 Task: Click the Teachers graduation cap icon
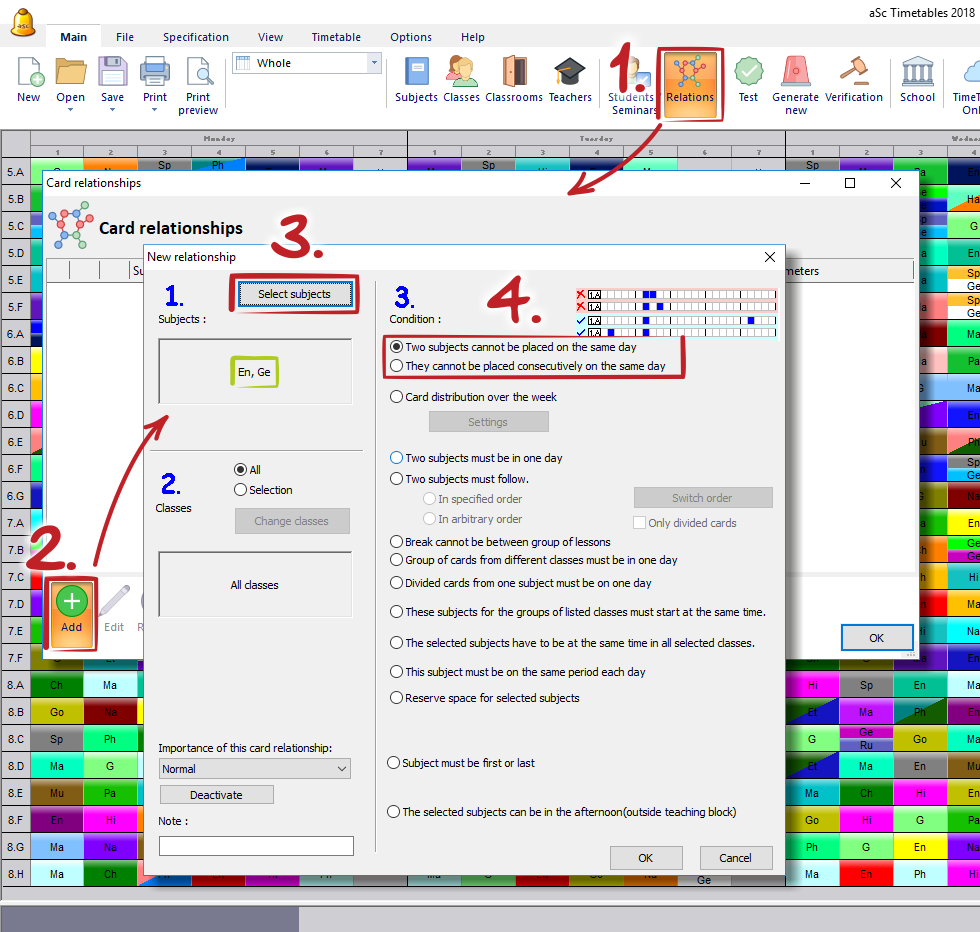570,80
